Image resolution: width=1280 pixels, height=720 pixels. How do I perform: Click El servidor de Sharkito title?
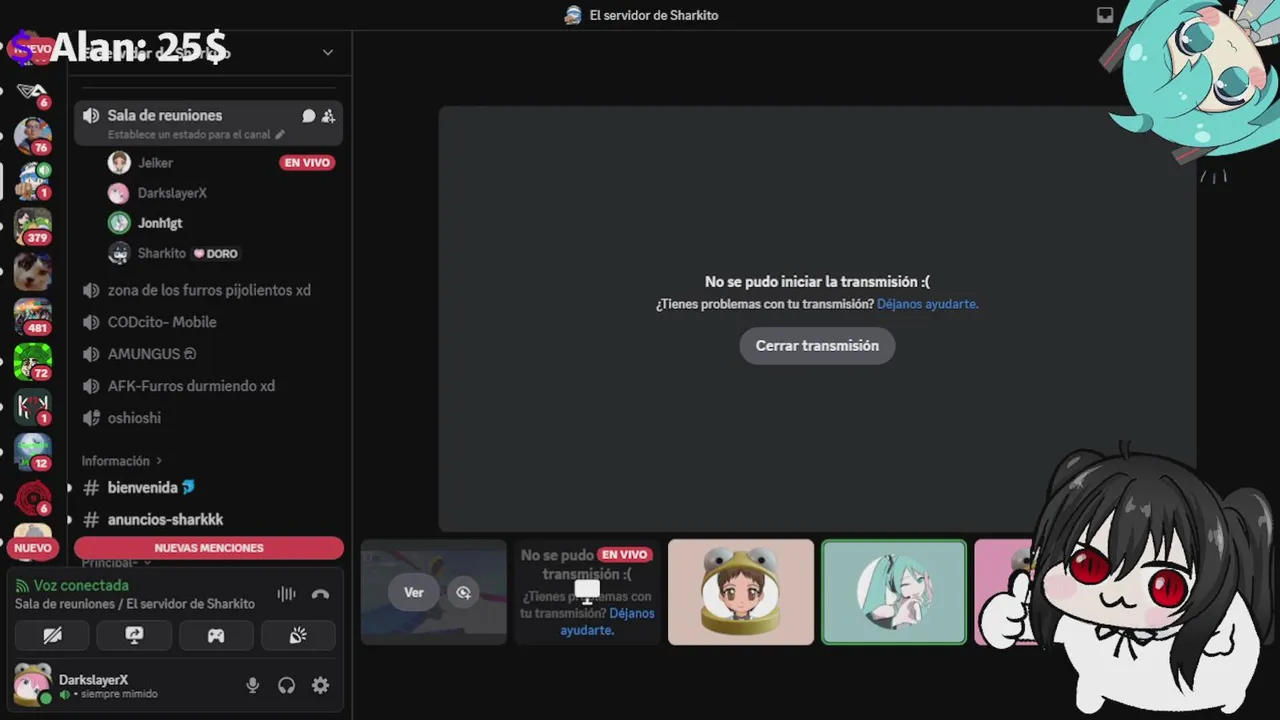point(654,15)
